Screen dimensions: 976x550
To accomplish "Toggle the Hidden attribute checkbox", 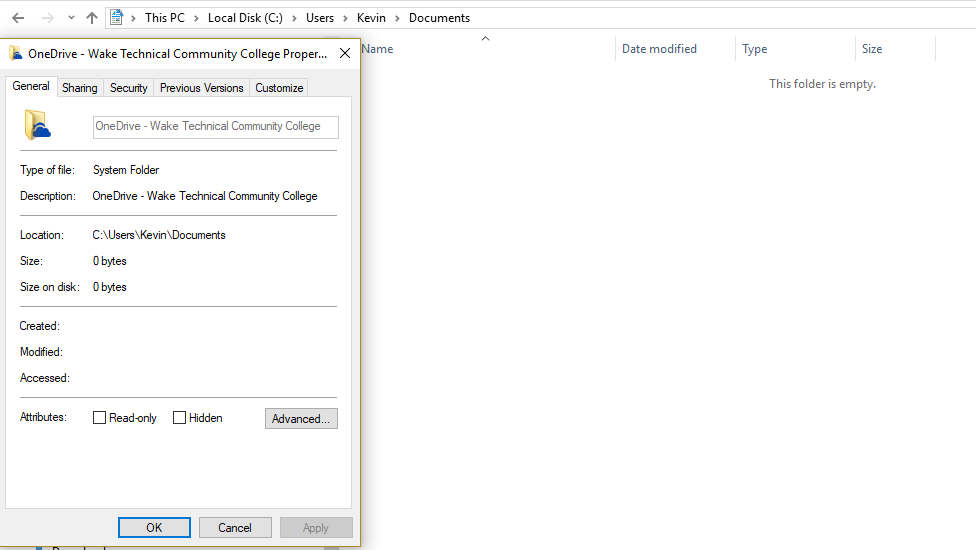I will point(179,417).
